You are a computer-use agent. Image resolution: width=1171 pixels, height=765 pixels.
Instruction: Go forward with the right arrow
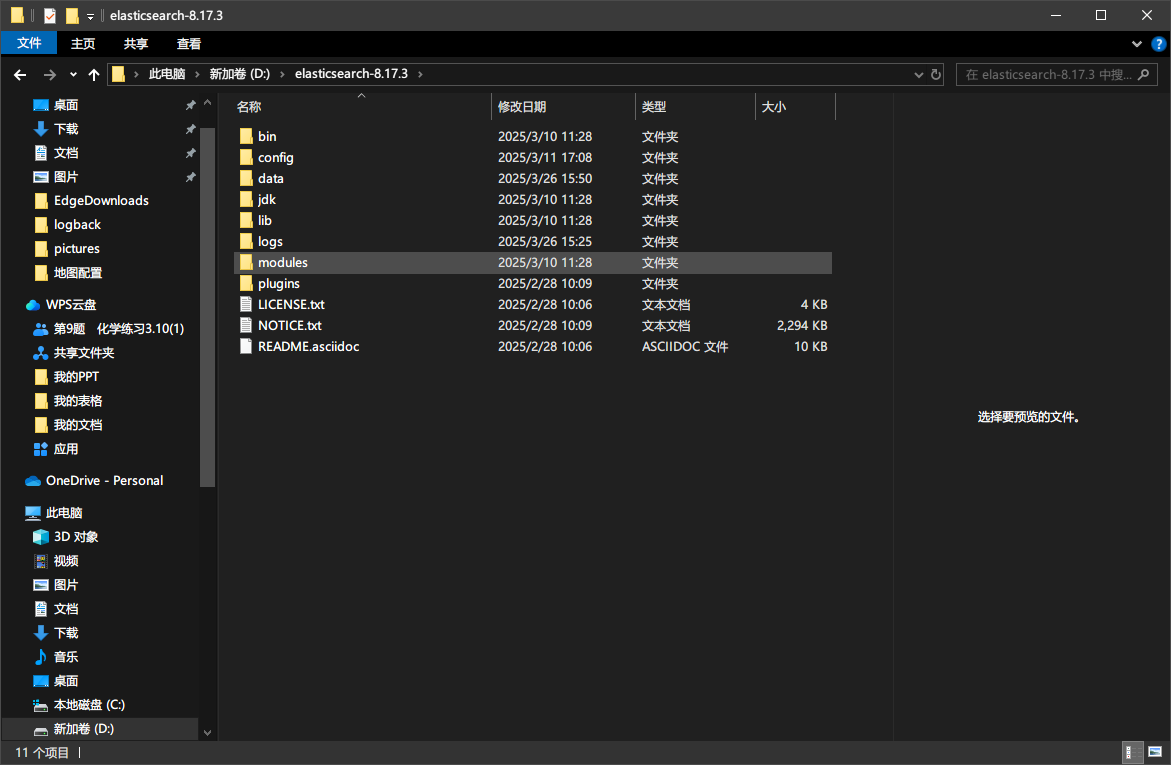point(49,74)
